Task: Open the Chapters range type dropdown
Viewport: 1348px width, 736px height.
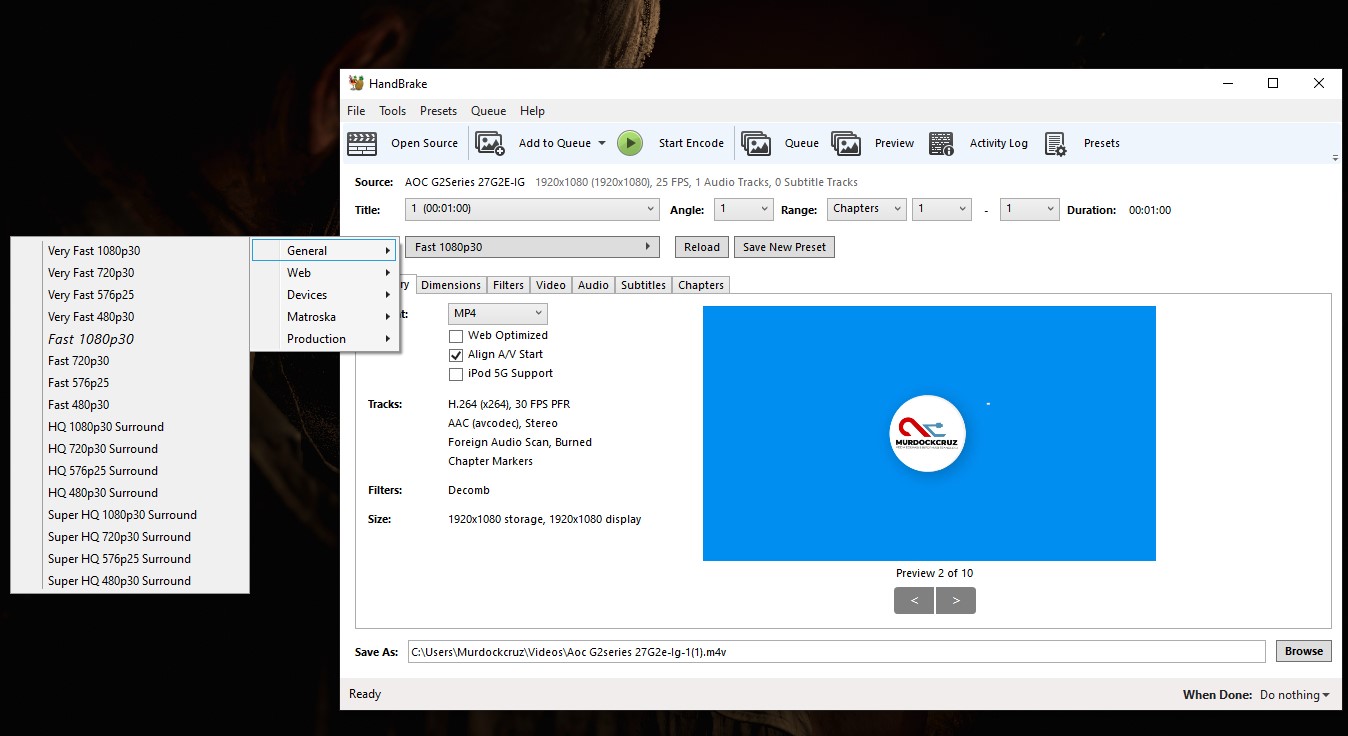Action: point(866,209)
